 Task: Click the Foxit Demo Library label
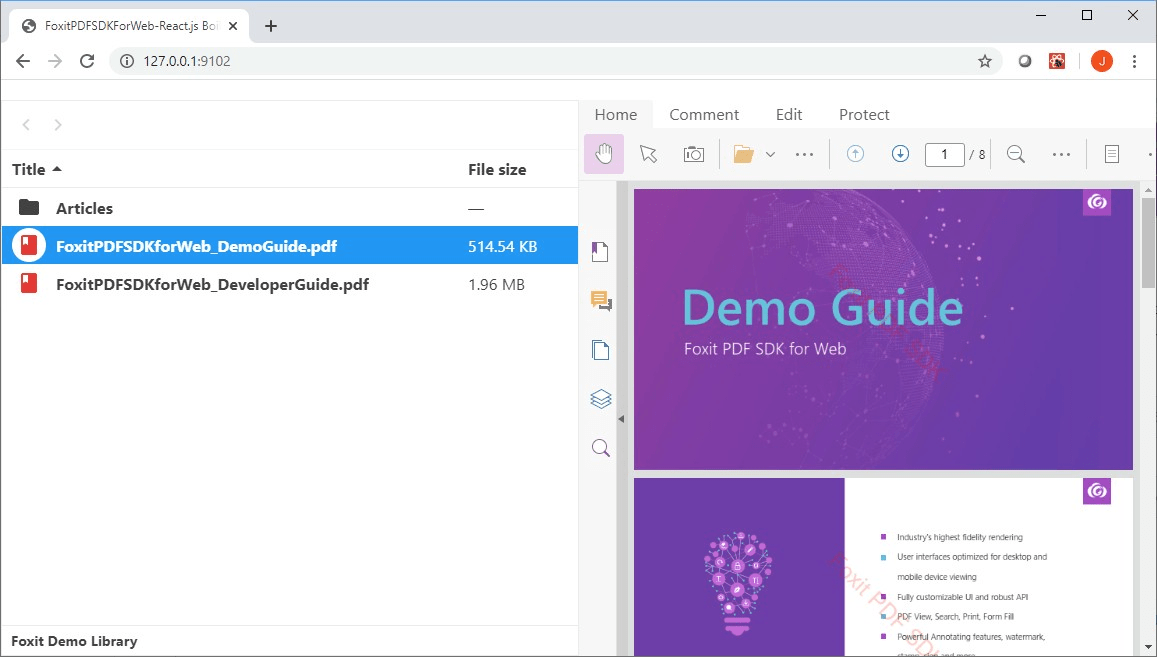74,641
